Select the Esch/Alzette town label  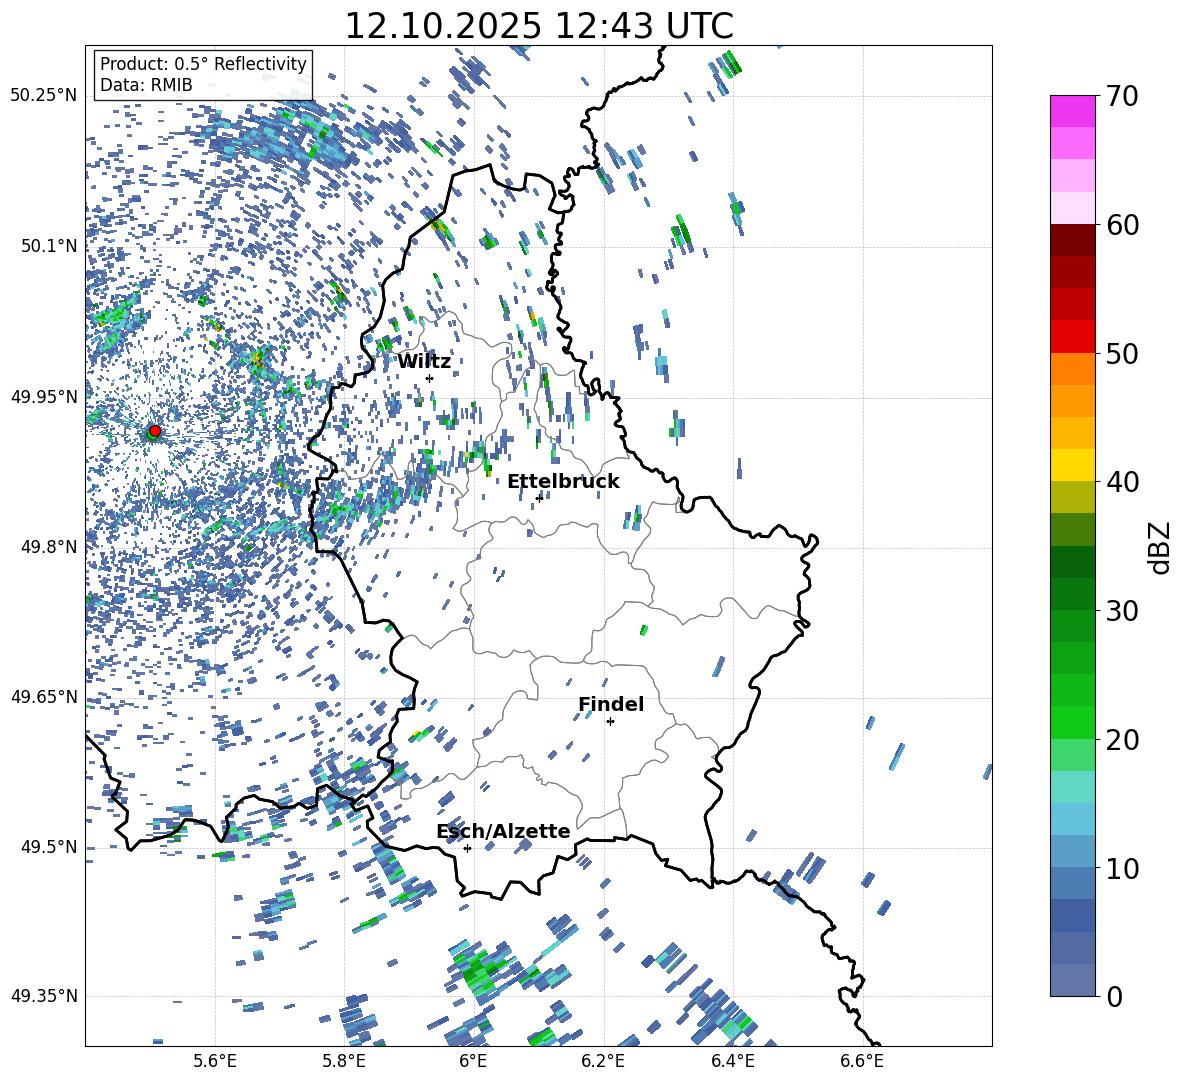pyautogui.click(x=503, y=831)
